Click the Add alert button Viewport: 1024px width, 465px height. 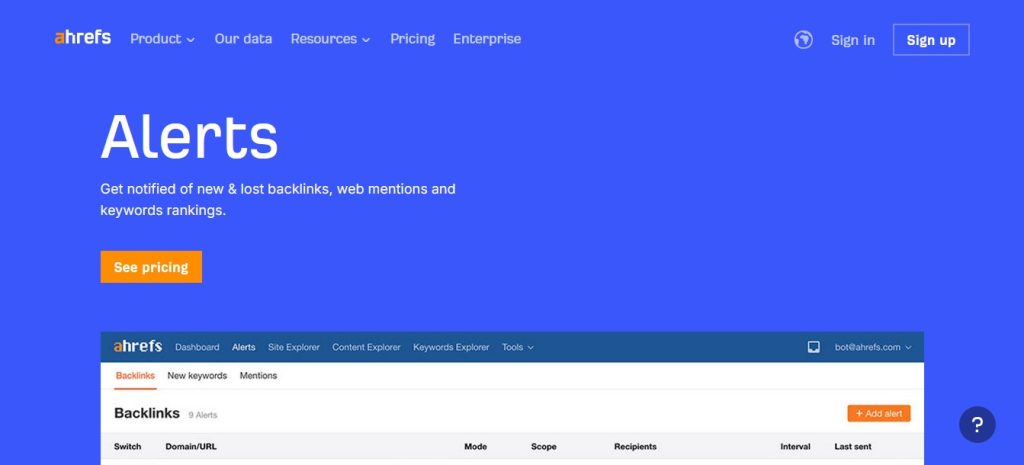879,413
